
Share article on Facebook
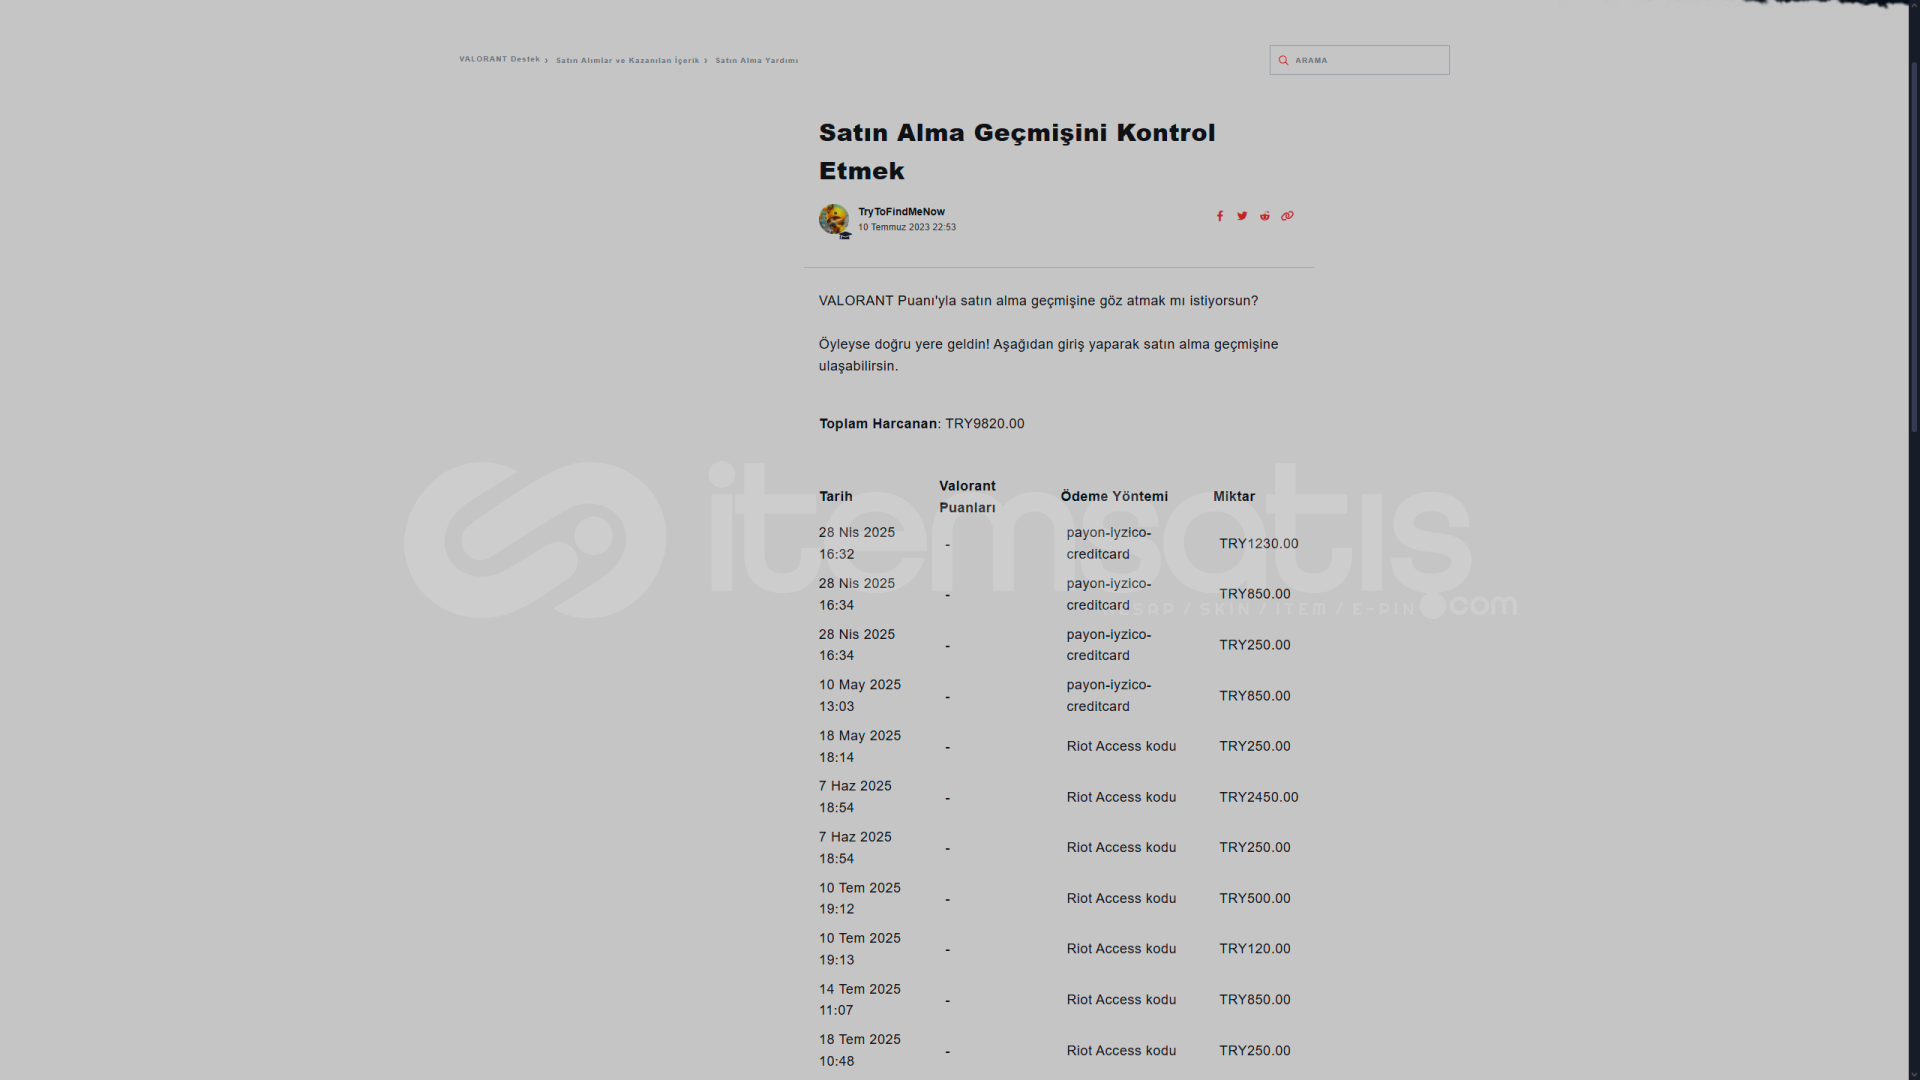point(1219,216)
